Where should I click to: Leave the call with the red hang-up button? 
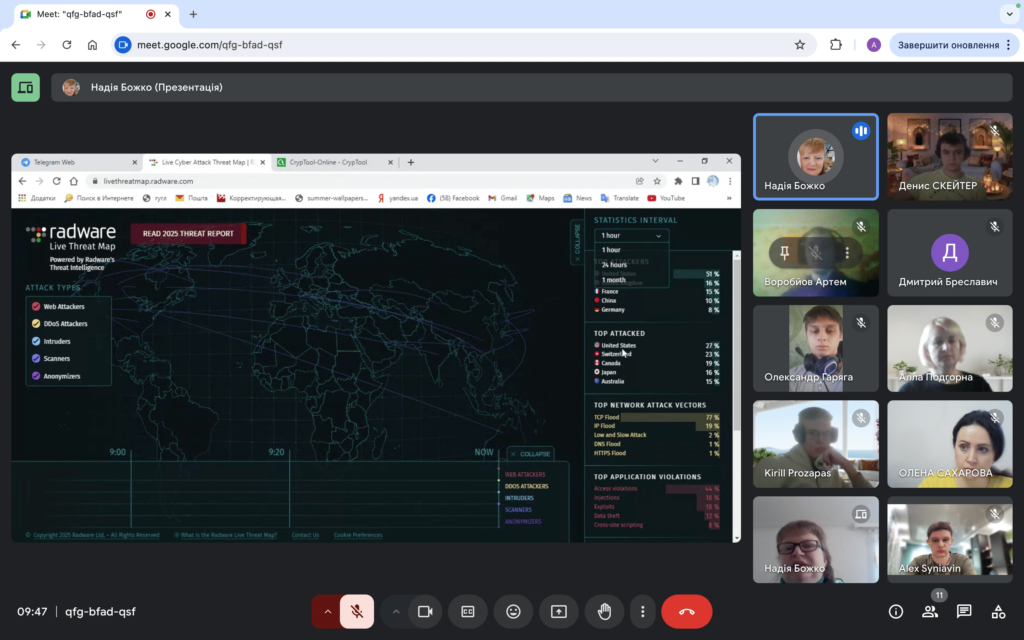686,612
